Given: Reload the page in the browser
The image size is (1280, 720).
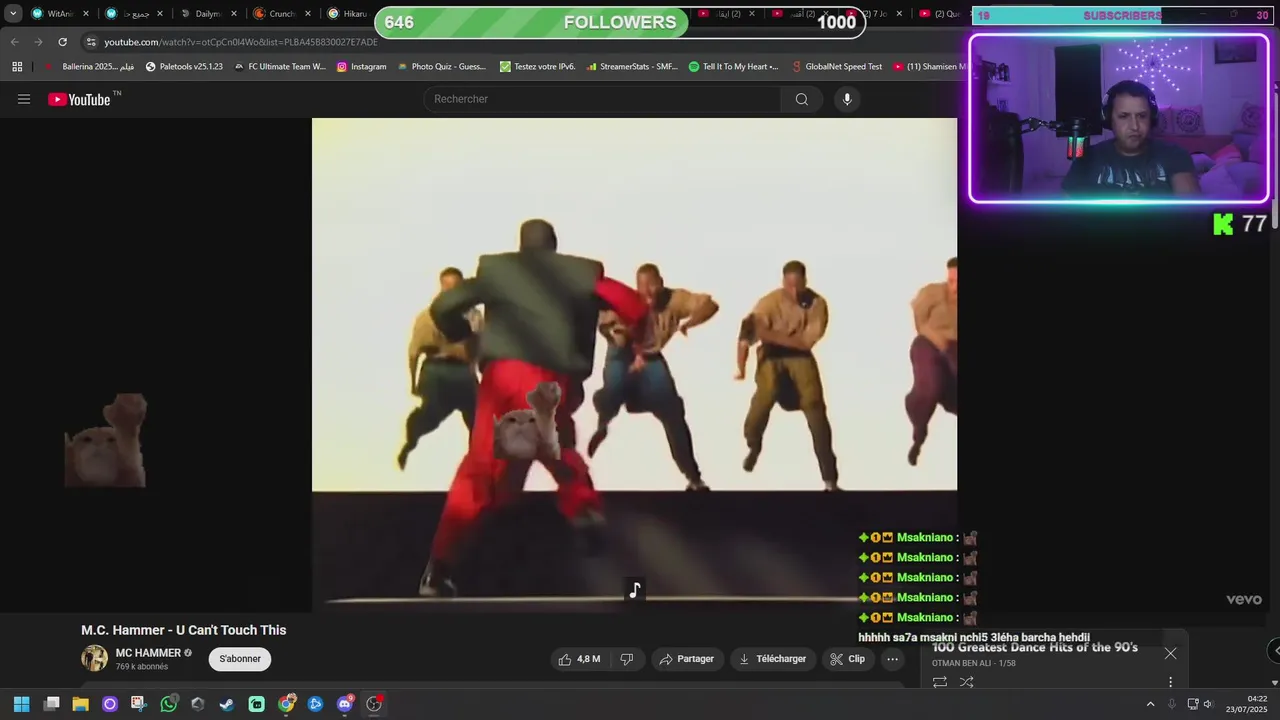Looking at the screenshot, I should point(62,42).
